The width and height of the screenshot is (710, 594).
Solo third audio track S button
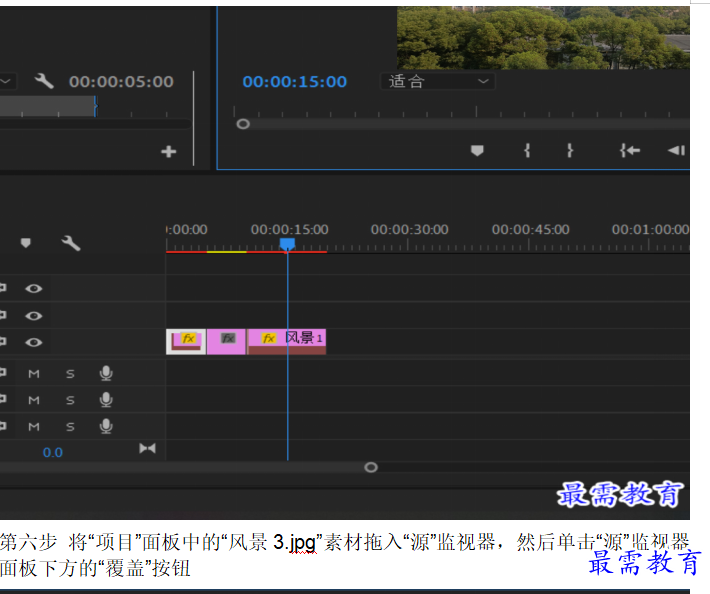point(70,427)
